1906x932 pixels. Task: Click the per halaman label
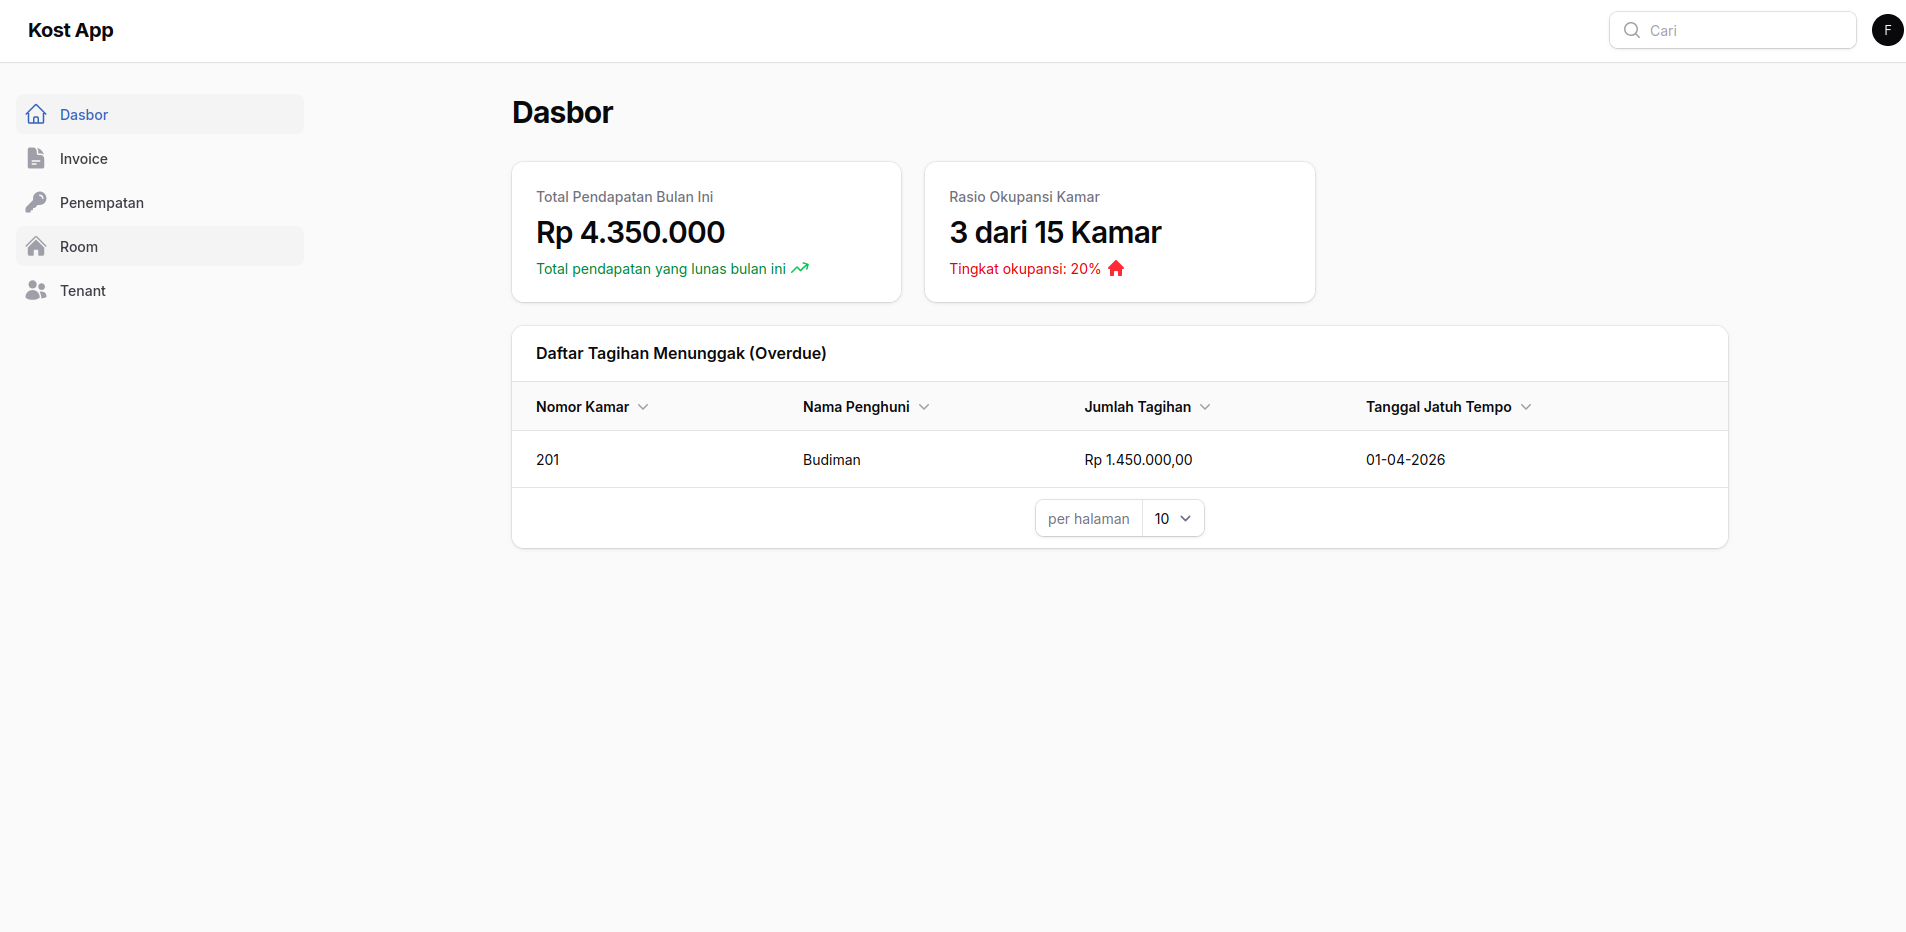coord(1088,519)
